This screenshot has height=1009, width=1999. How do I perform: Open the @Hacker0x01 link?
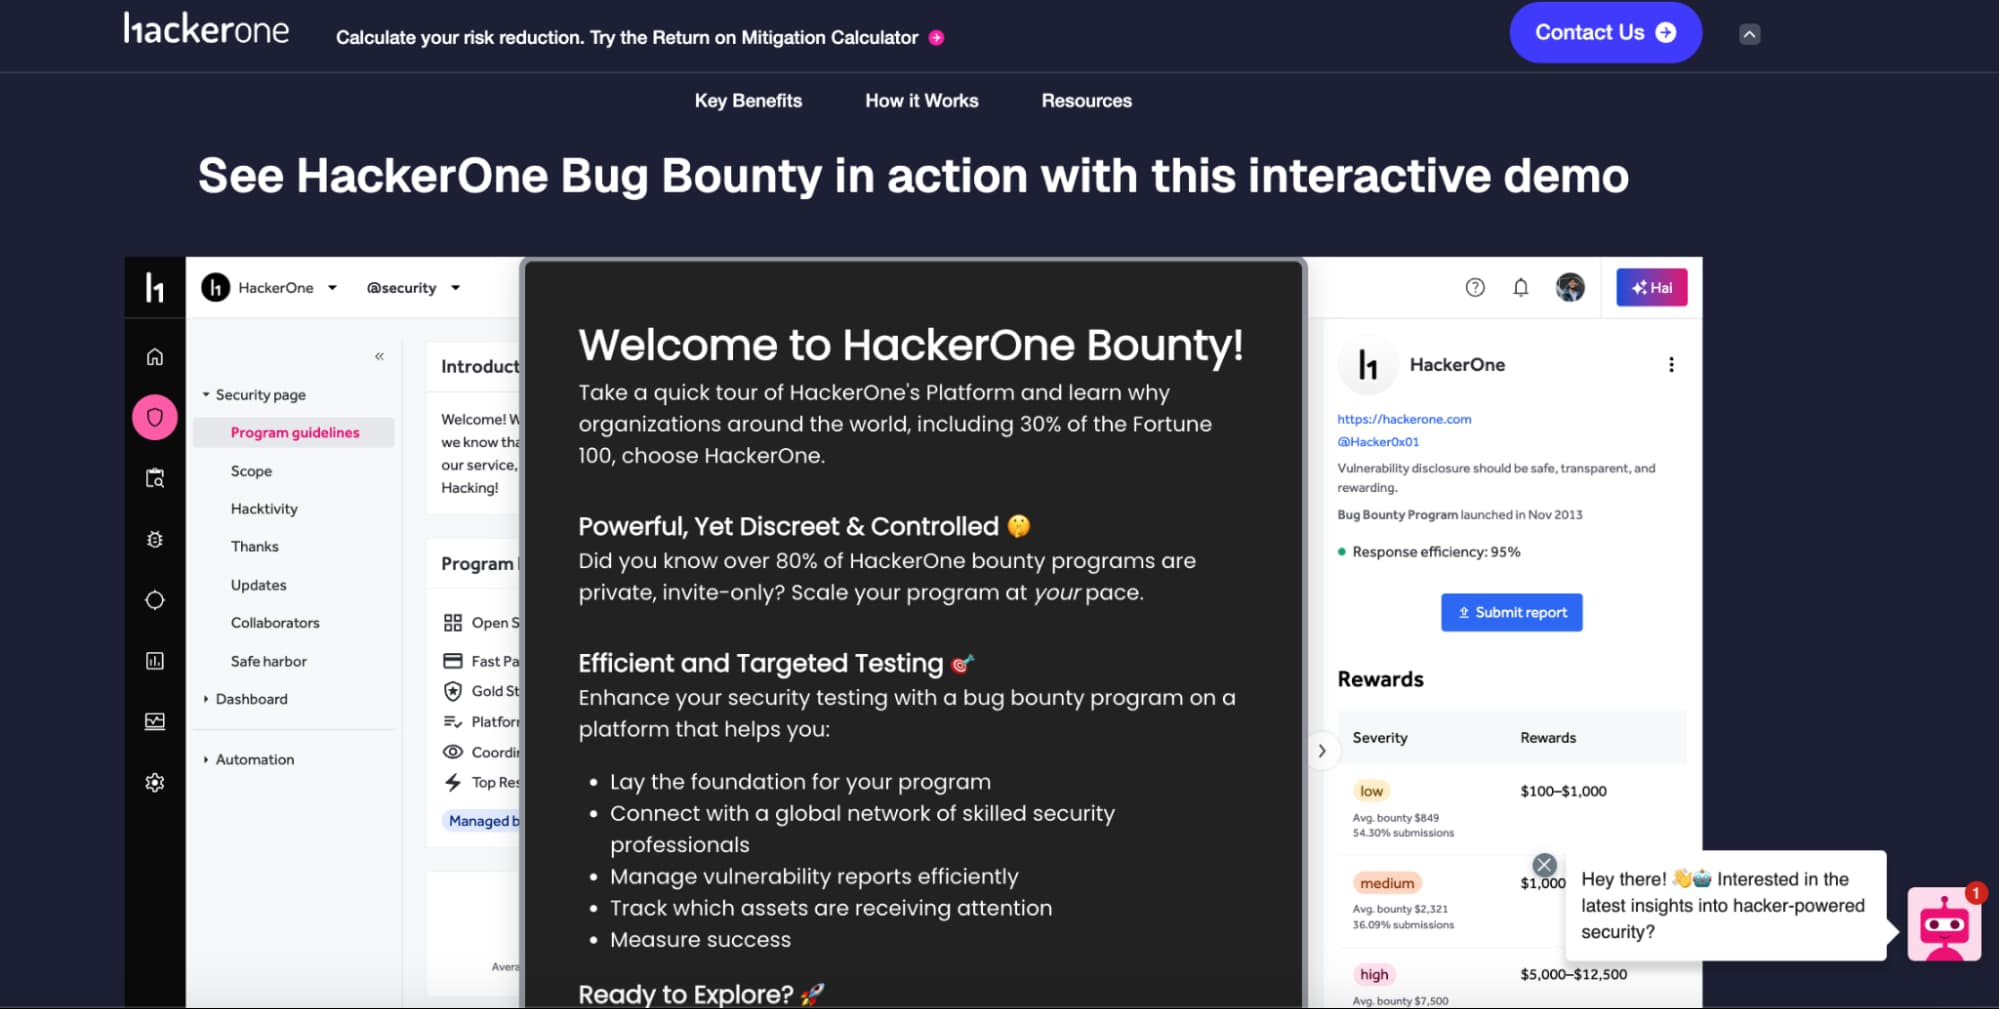point(1378,442)
